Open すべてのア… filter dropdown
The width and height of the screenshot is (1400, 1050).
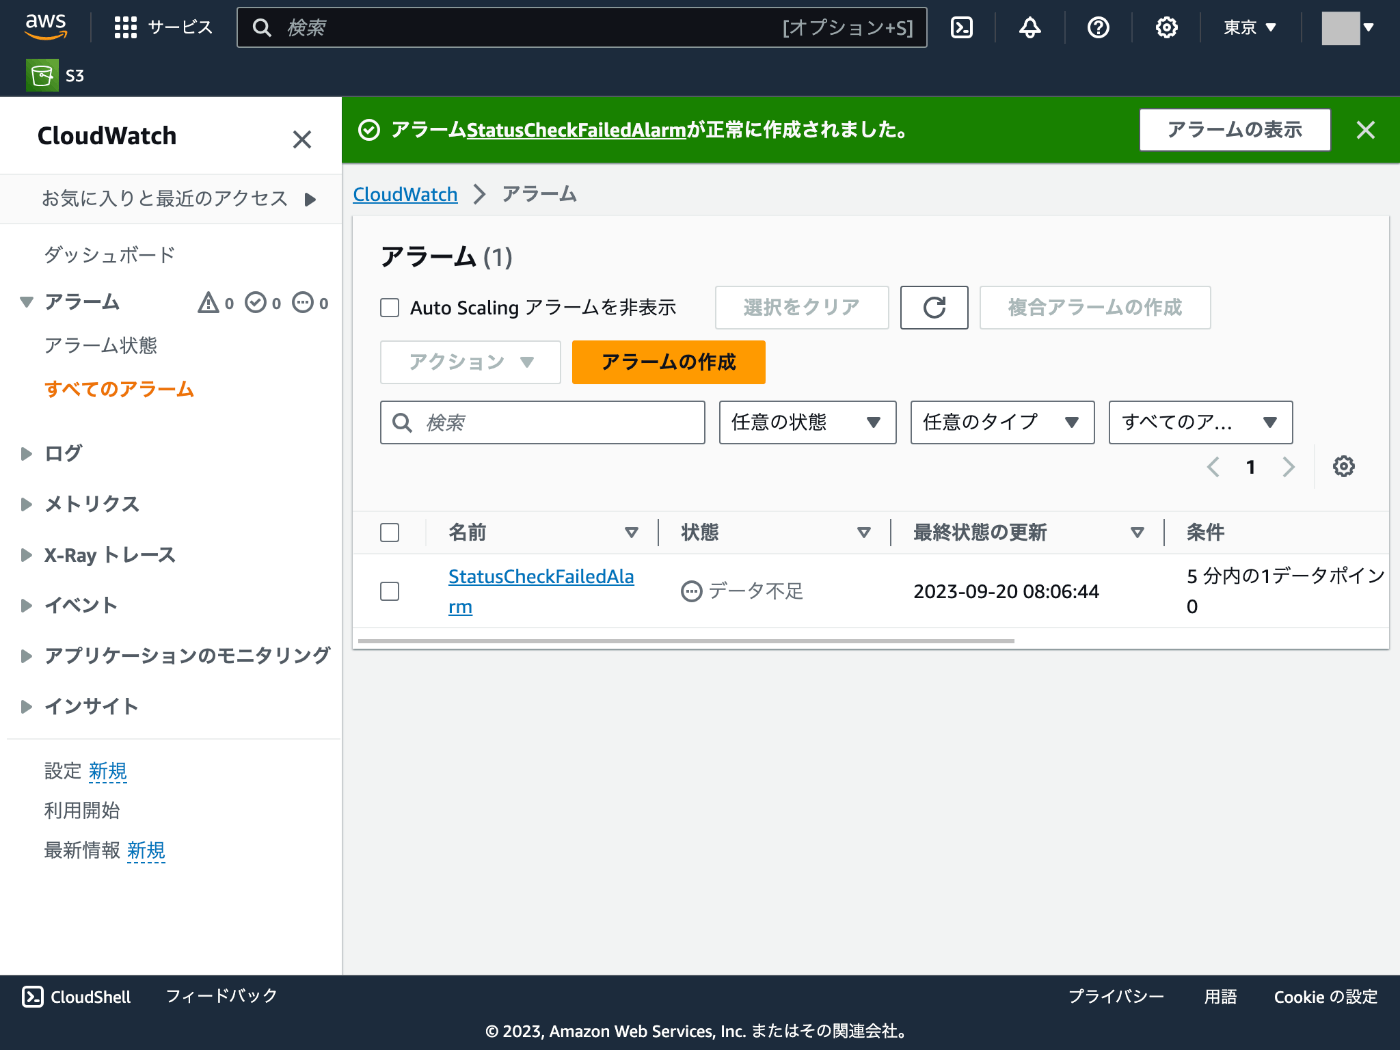(1200, 423)
